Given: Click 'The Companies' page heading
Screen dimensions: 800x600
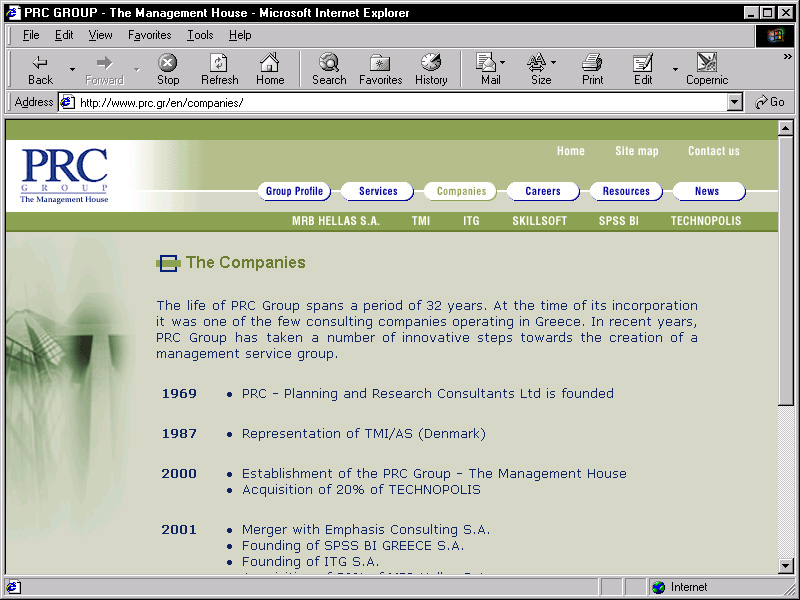Looking at the screenshot, I should coord(245,262).
